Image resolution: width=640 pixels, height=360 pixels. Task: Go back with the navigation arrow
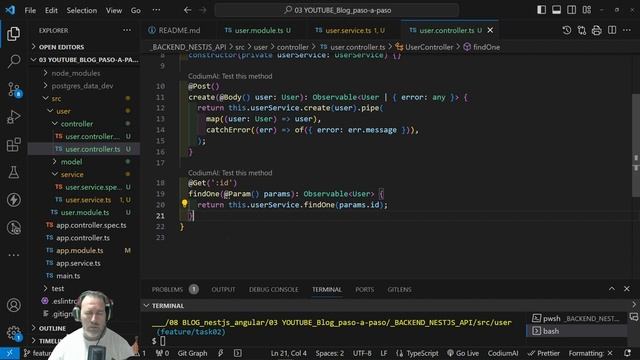point(187,10)
